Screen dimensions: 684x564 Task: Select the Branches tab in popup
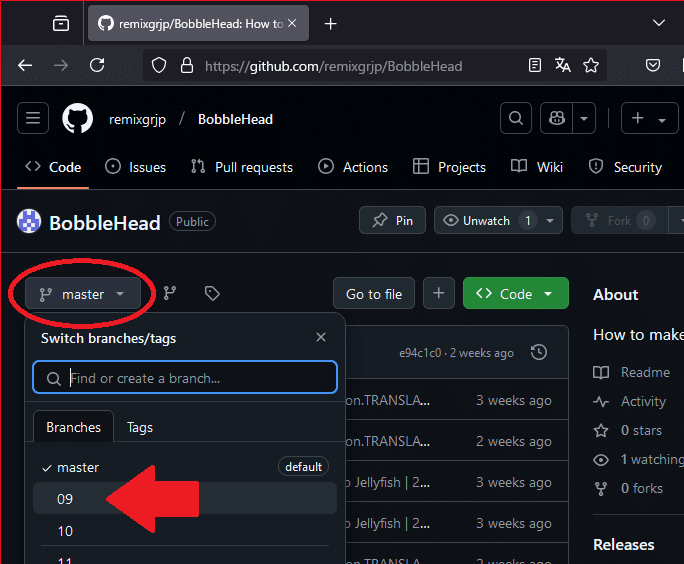click(73, 427)
